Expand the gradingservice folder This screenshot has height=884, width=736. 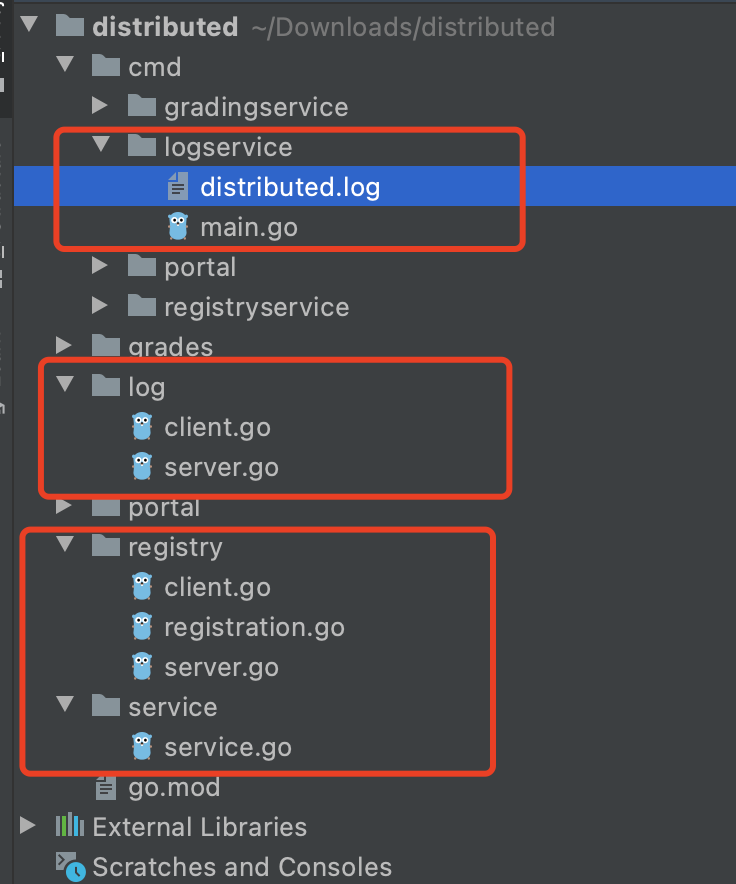[x=98, y=106]
